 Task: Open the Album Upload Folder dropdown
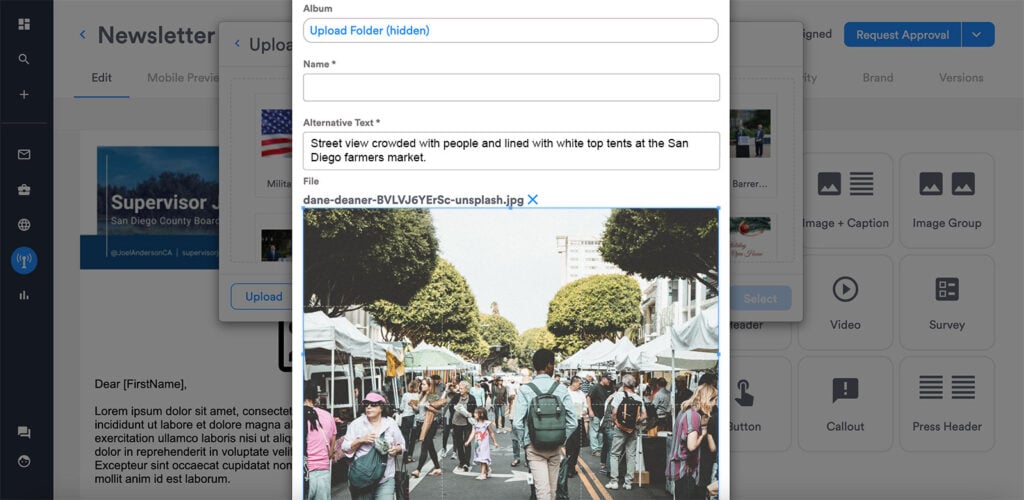point(511,31)
